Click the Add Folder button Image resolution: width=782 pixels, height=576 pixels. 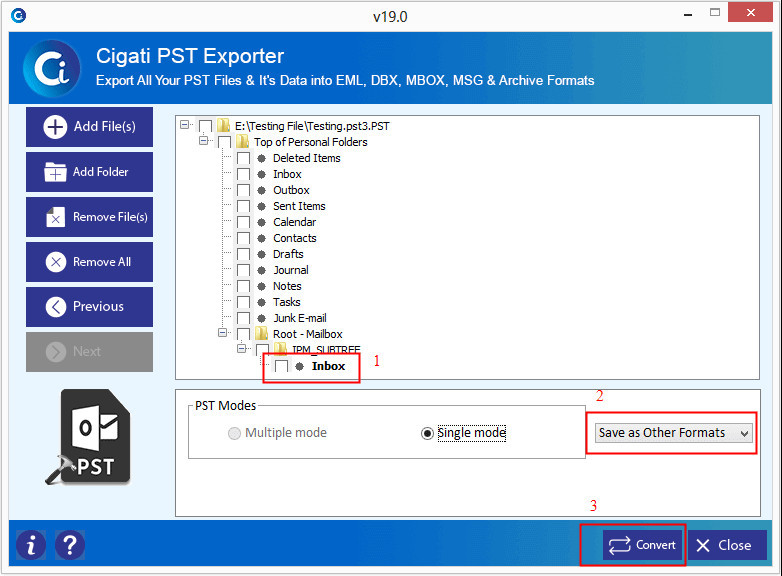click(89, 172)
